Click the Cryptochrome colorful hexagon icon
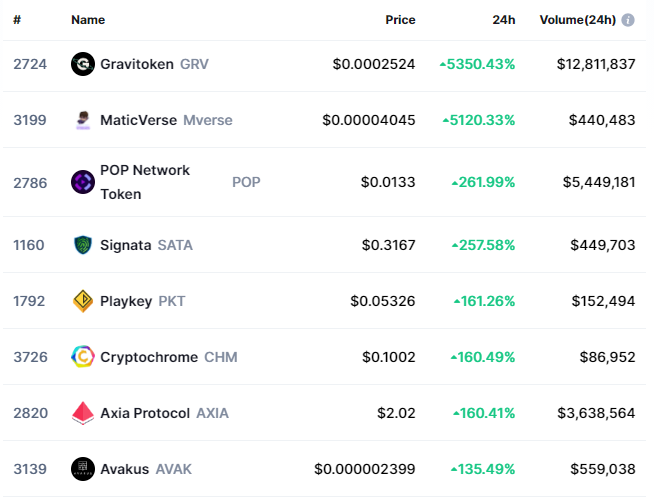 coord(83,357)
